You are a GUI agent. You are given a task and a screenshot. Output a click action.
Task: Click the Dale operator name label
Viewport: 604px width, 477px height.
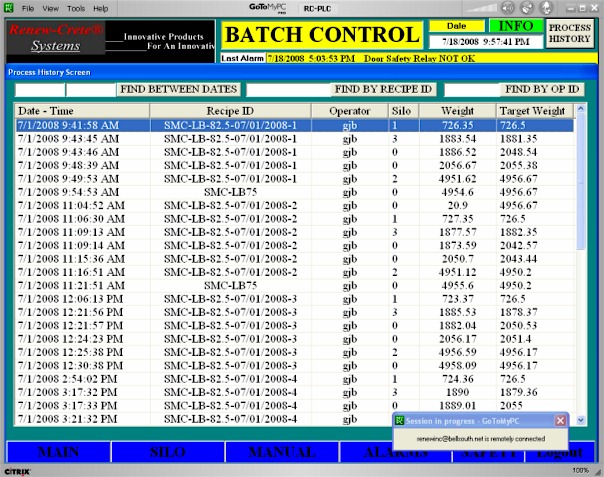[456, 26]
